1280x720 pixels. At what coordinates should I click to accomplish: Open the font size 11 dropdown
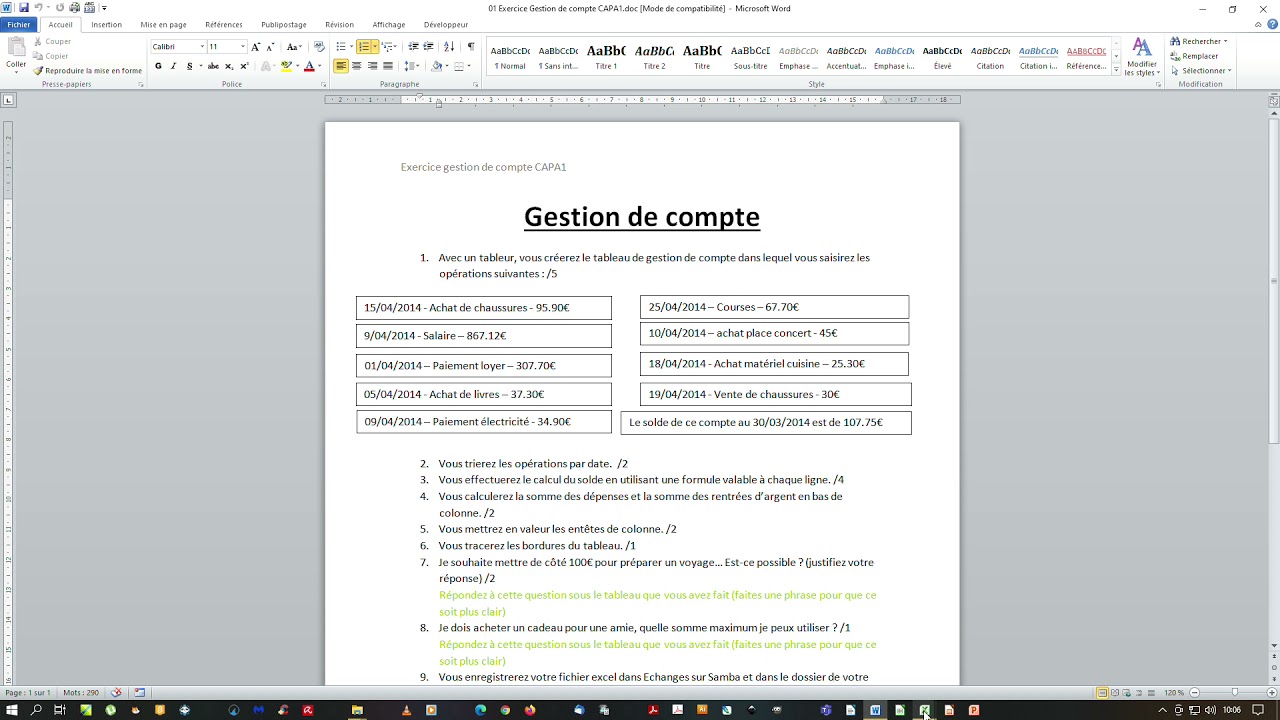click(242, 47)
